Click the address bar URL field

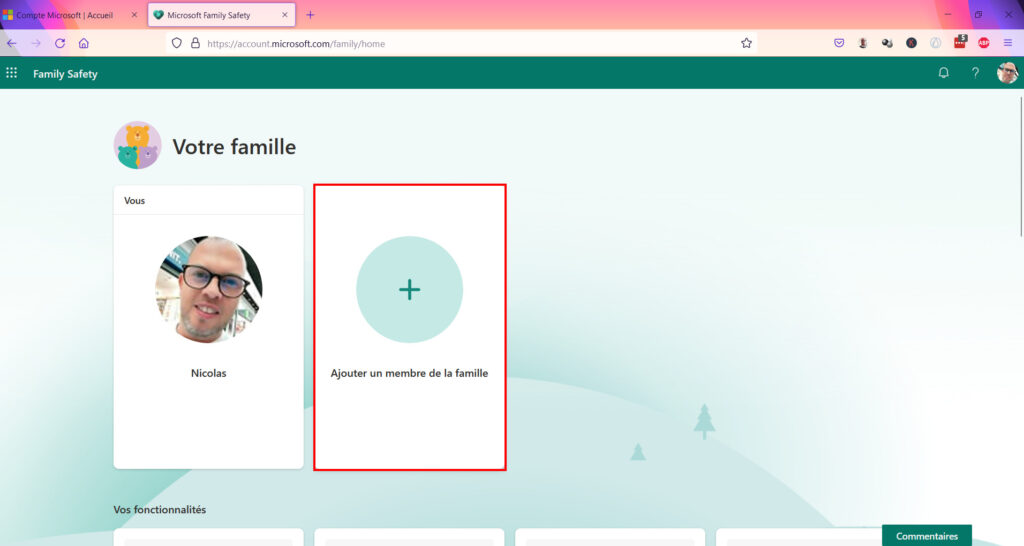pyautogui.click(x=460, y=43)
